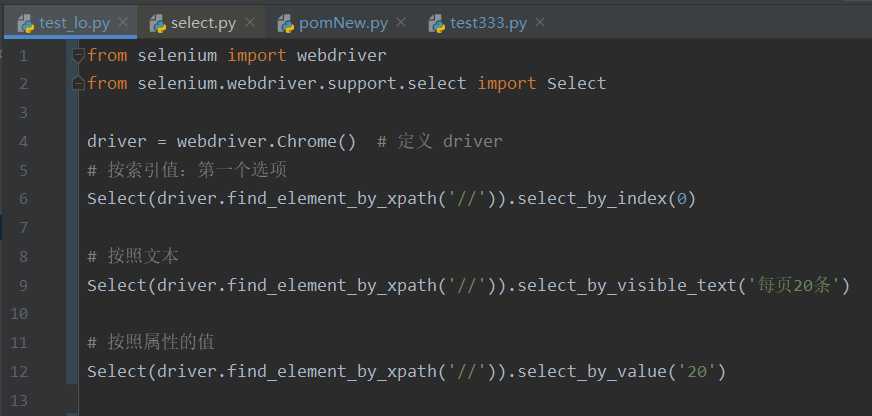
Task: Click the Select class name in the import line
Action: 576,84
